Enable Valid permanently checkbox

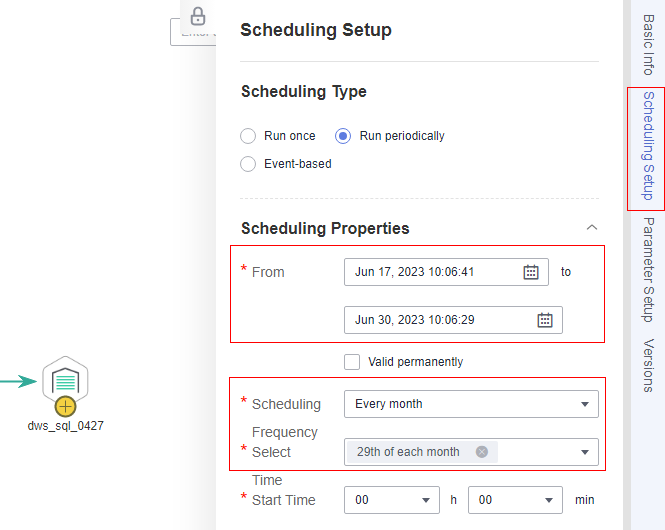(x=351, y=362)
